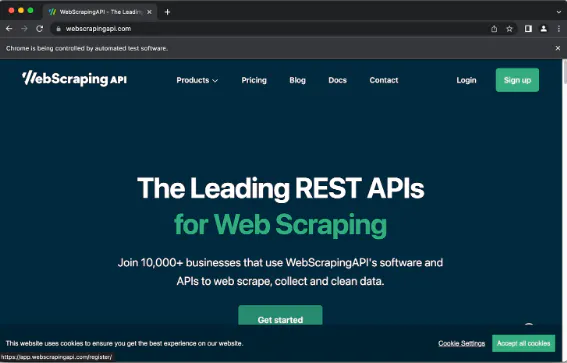The image size is (567, 363).
Task: Accept all cookies
Action: tap(523, 343)
